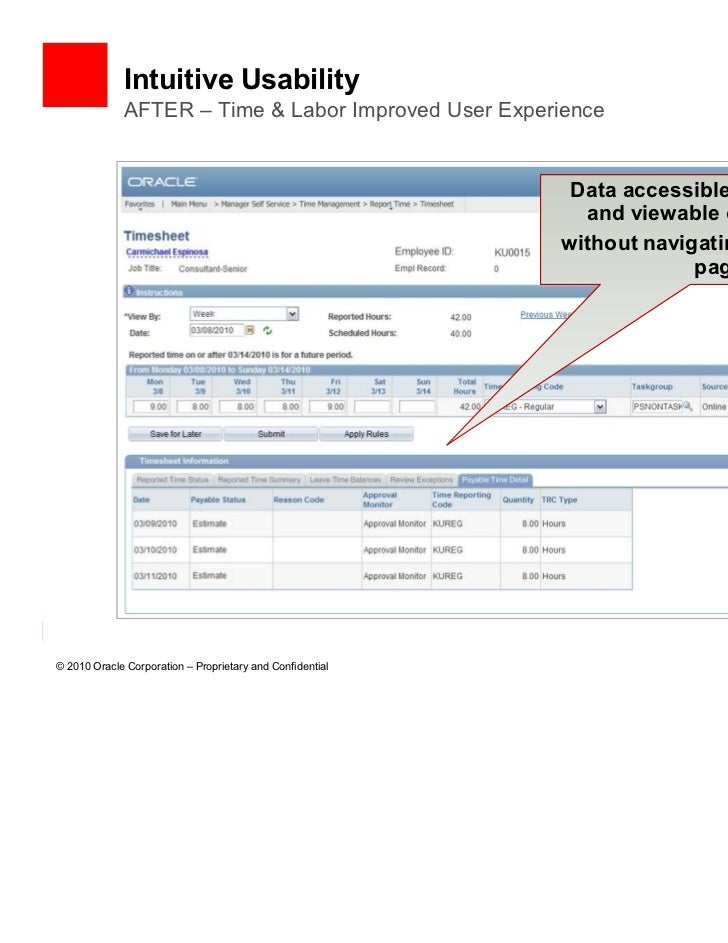
Task: Click Approval Monitor in 03/11/2010 row
Action: [395, 576]
